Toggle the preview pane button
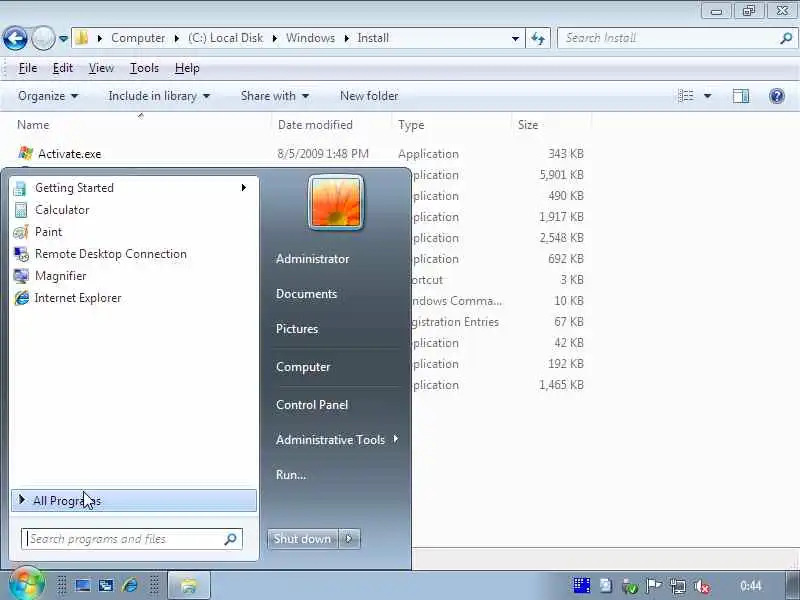 (x=741, y=96)
